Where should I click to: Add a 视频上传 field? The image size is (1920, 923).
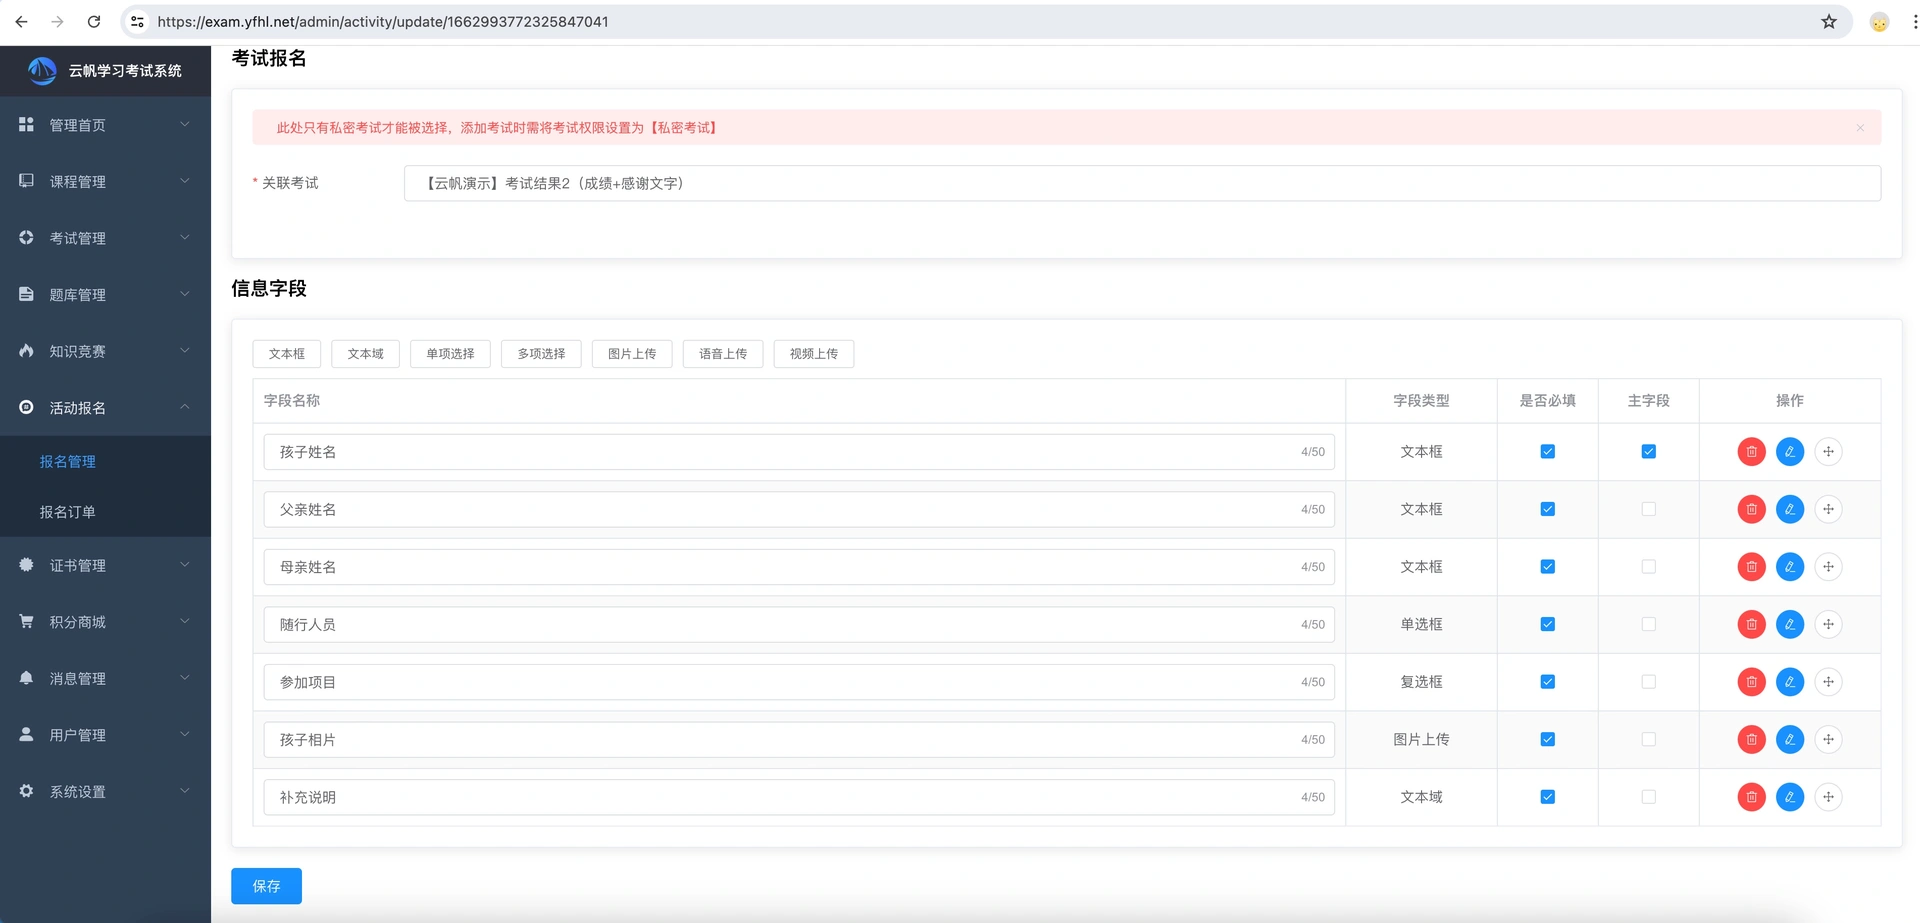(814, 354)
